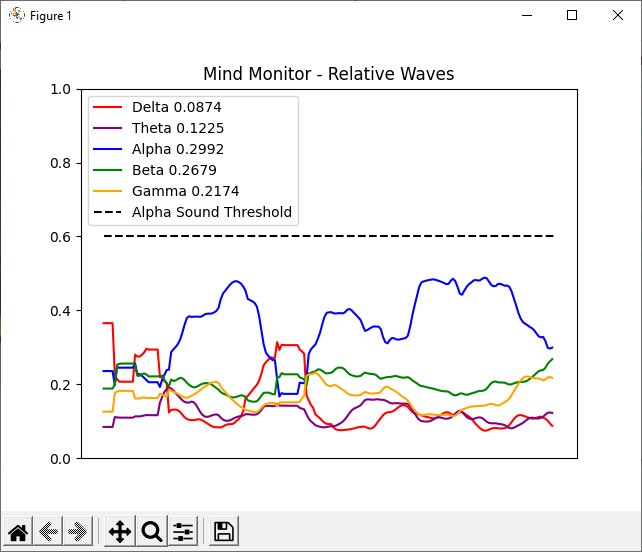
Task: Save the figure with floppy icon
Action: click(224, 532)
